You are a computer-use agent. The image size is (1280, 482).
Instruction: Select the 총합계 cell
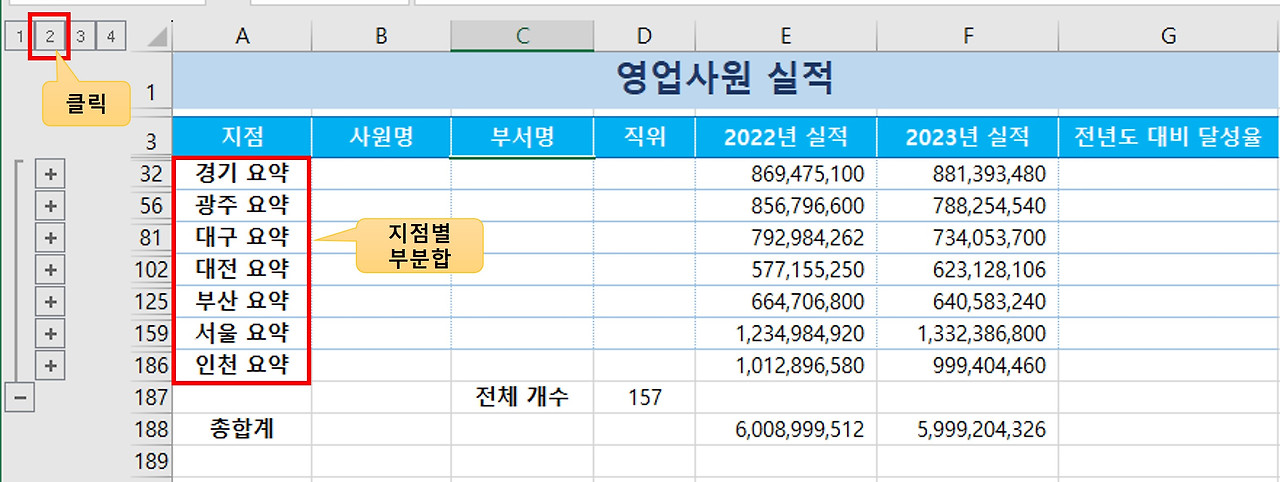coord(242,430)
